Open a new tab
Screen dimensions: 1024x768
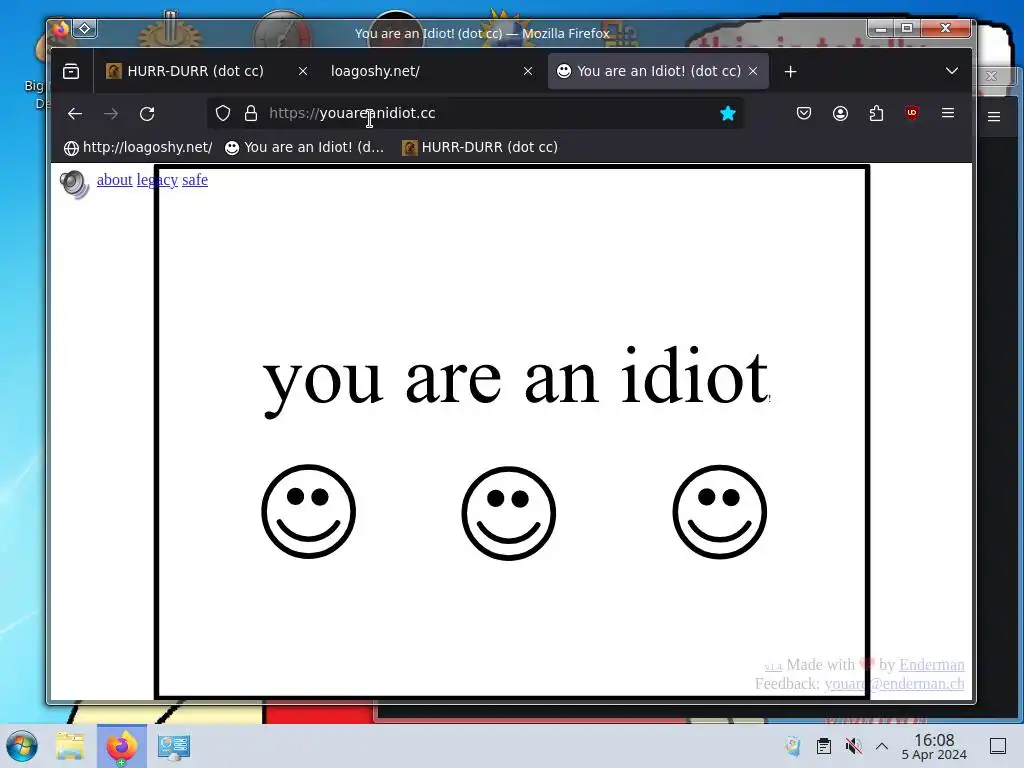pos(790,71)
